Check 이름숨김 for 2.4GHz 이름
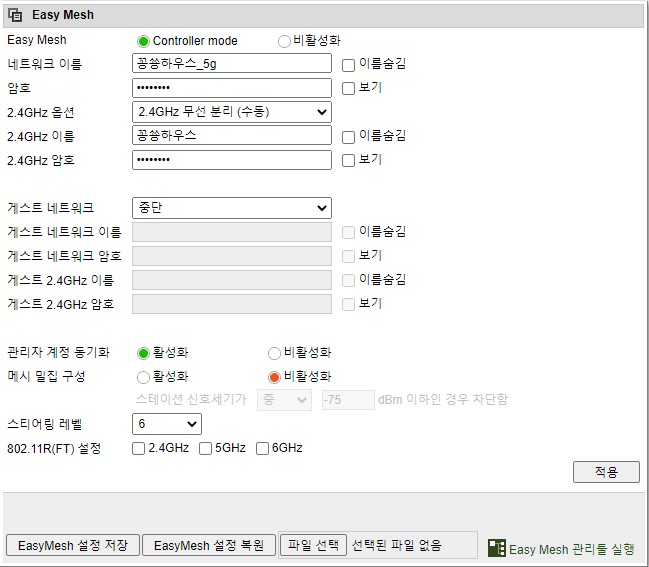The width and height of the screenshot is (649, 567). (348, 137)
